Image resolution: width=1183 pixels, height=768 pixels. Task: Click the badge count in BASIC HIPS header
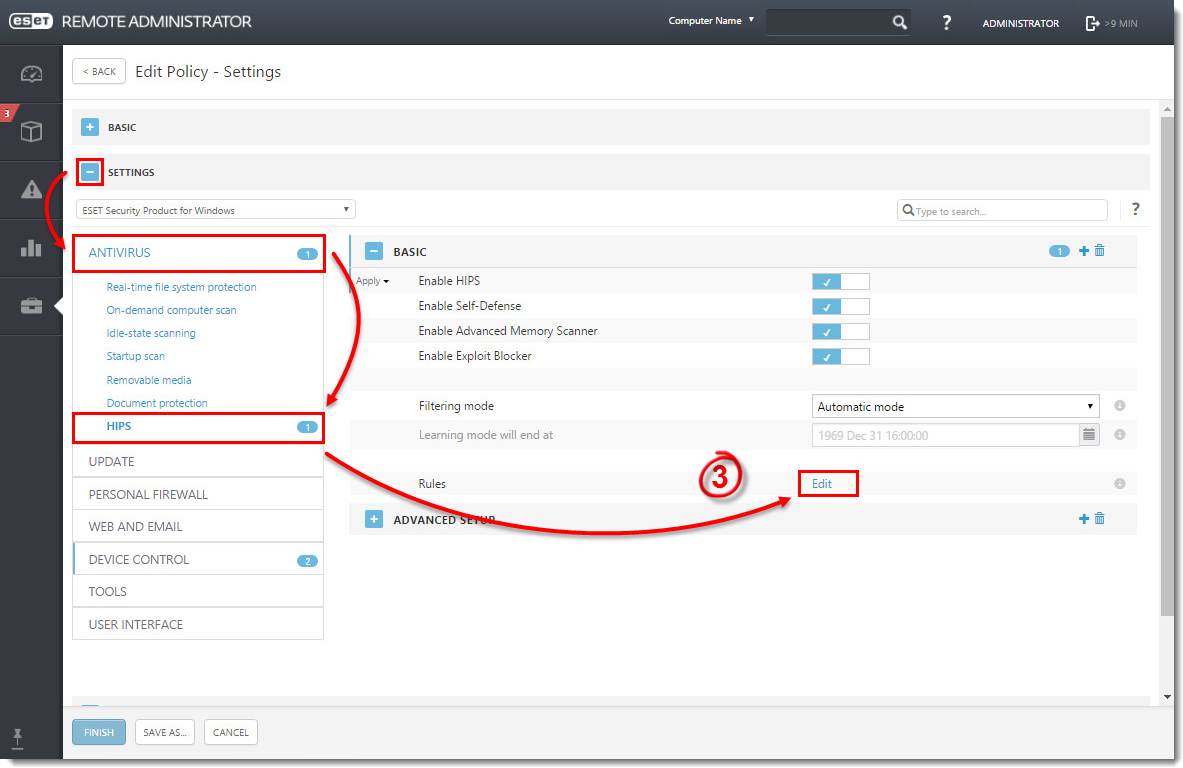pyautogui.click(x=1059, y=251)
